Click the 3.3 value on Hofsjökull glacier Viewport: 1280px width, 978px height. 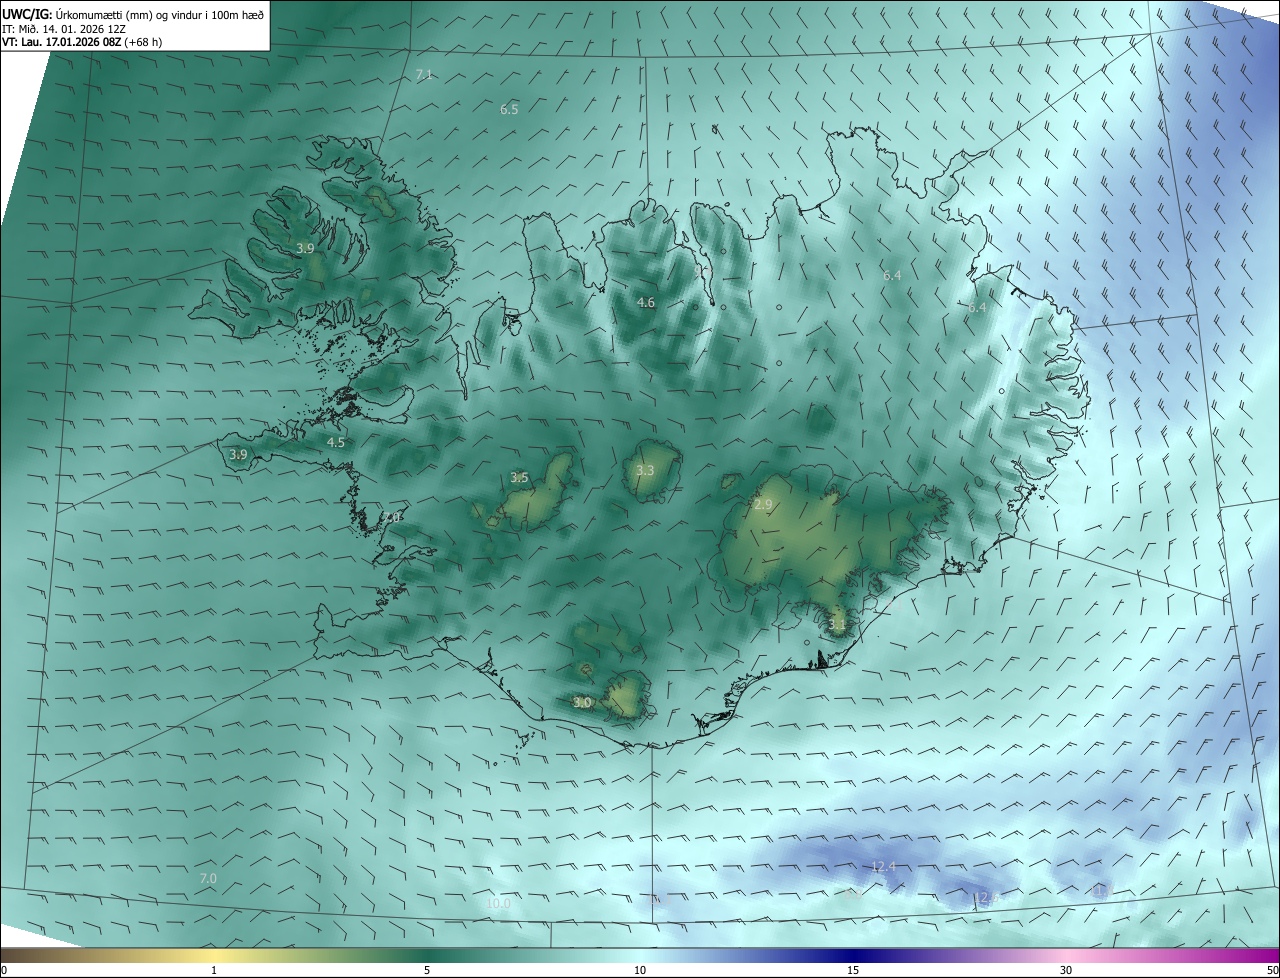pos(645,471)
